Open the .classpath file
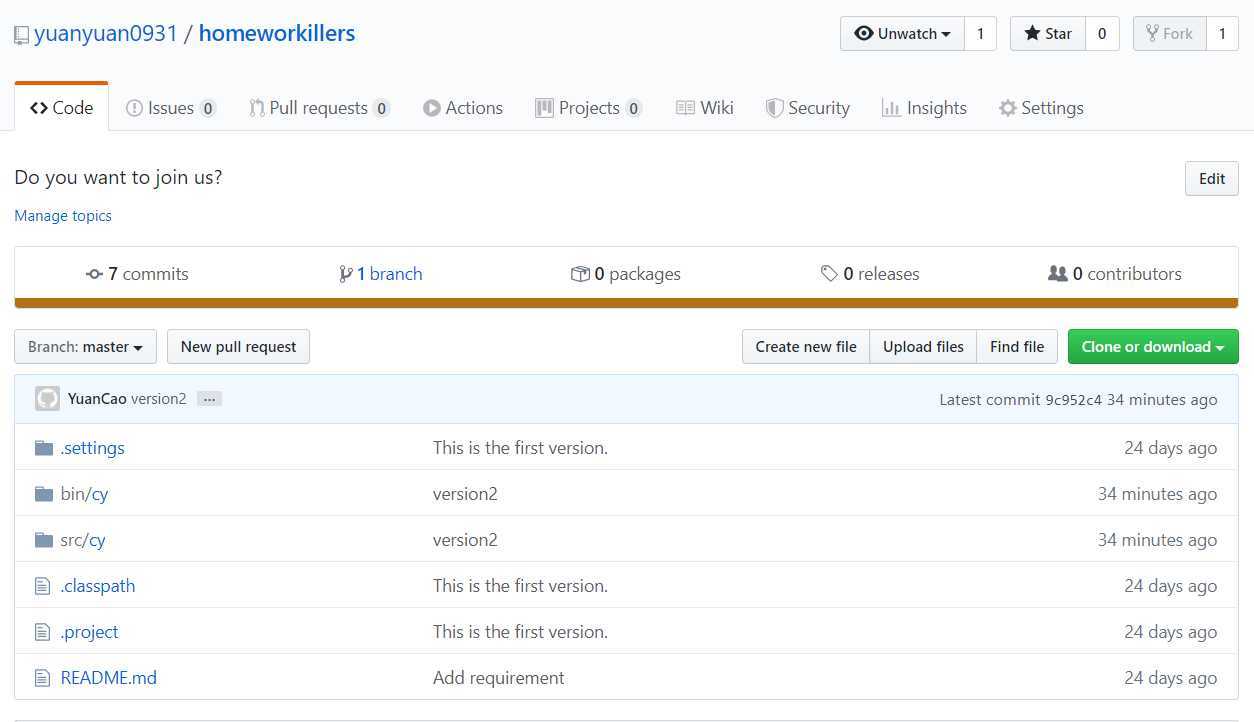 (x=97, y=586)
